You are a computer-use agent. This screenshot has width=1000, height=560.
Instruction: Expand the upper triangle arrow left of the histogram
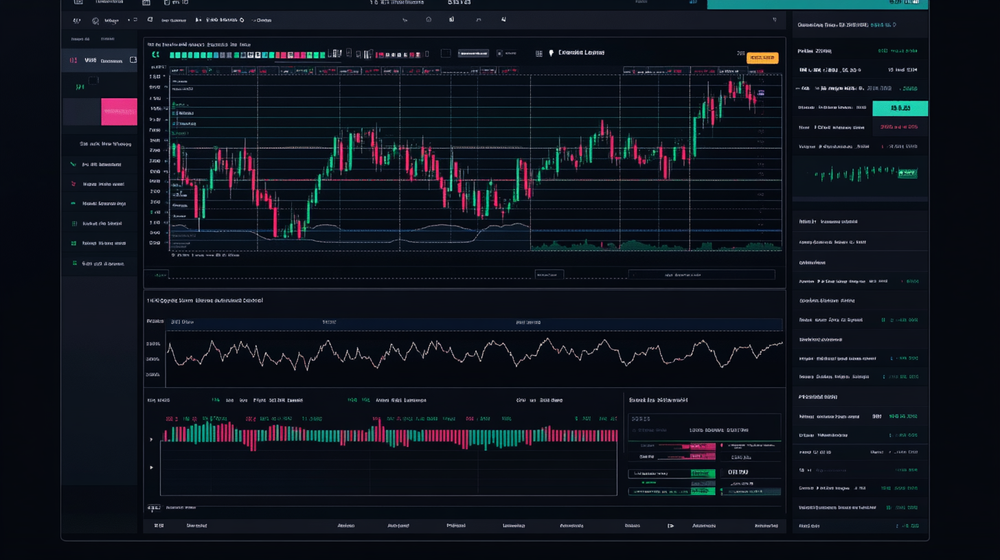point(152,437)
